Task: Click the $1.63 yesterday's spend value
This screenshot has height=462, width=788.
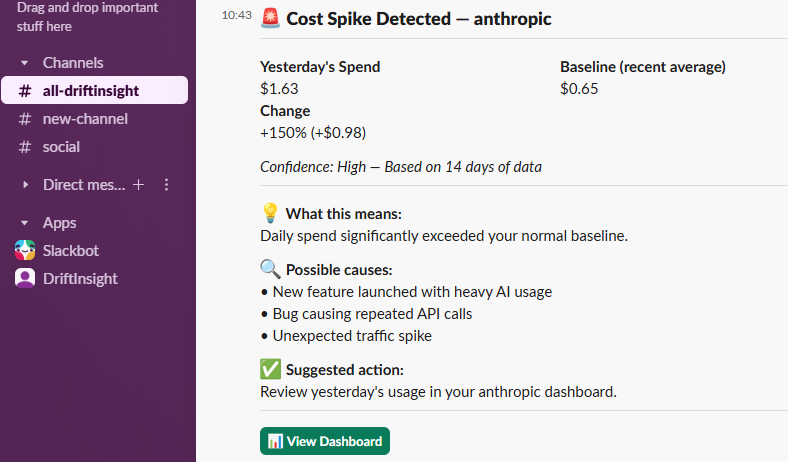Action: pos(279,89)
